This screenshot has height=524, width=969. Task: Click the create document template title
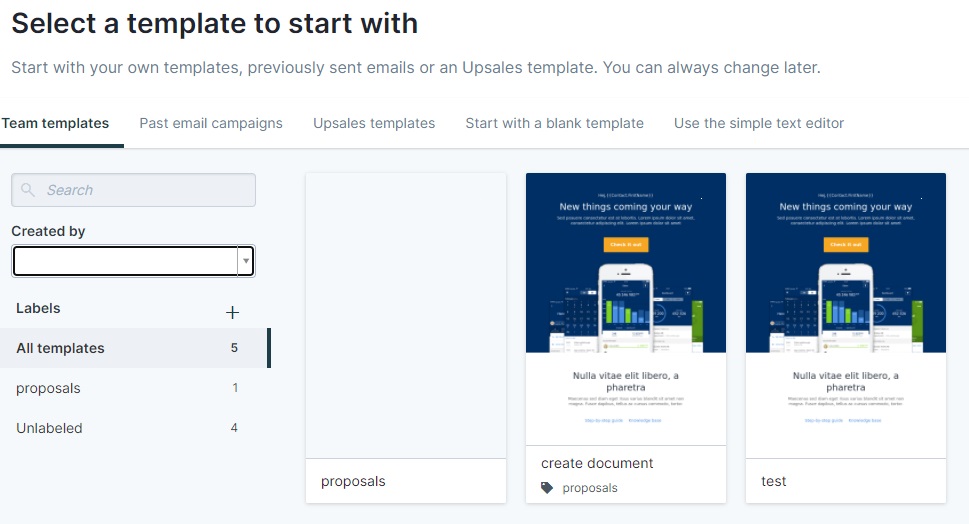tap(597, 463)
